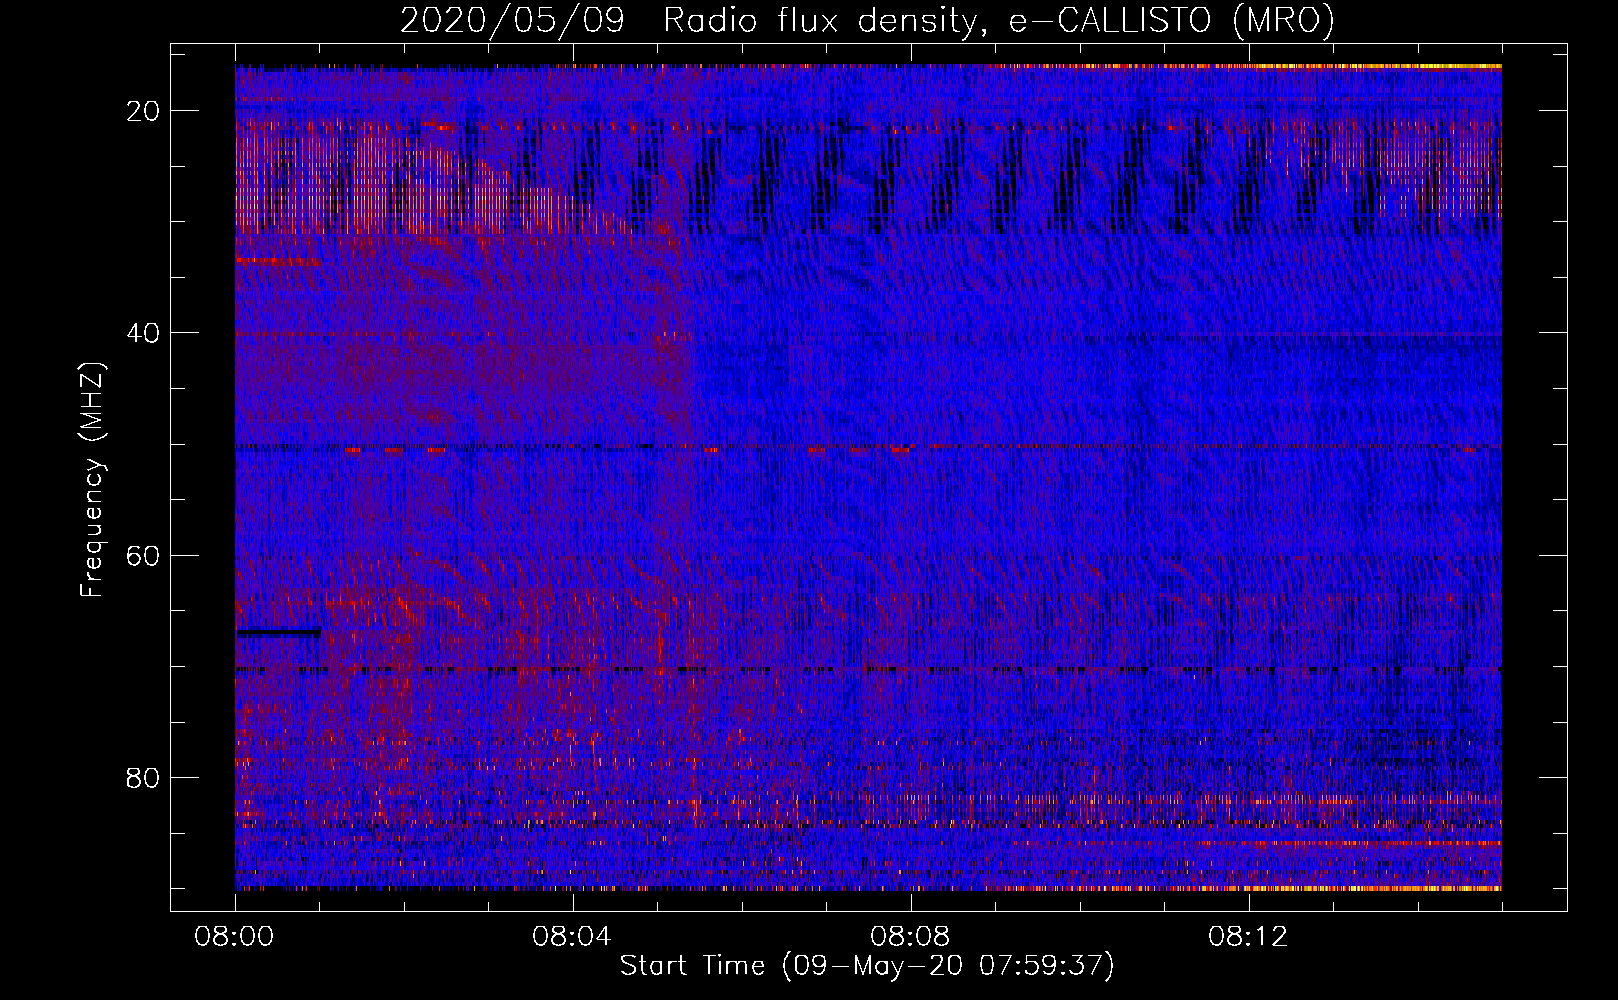1618x1000 pixels.
Task: Click the short dark horizontal bar near 67 MHz
Action: [x=278, y=632]
